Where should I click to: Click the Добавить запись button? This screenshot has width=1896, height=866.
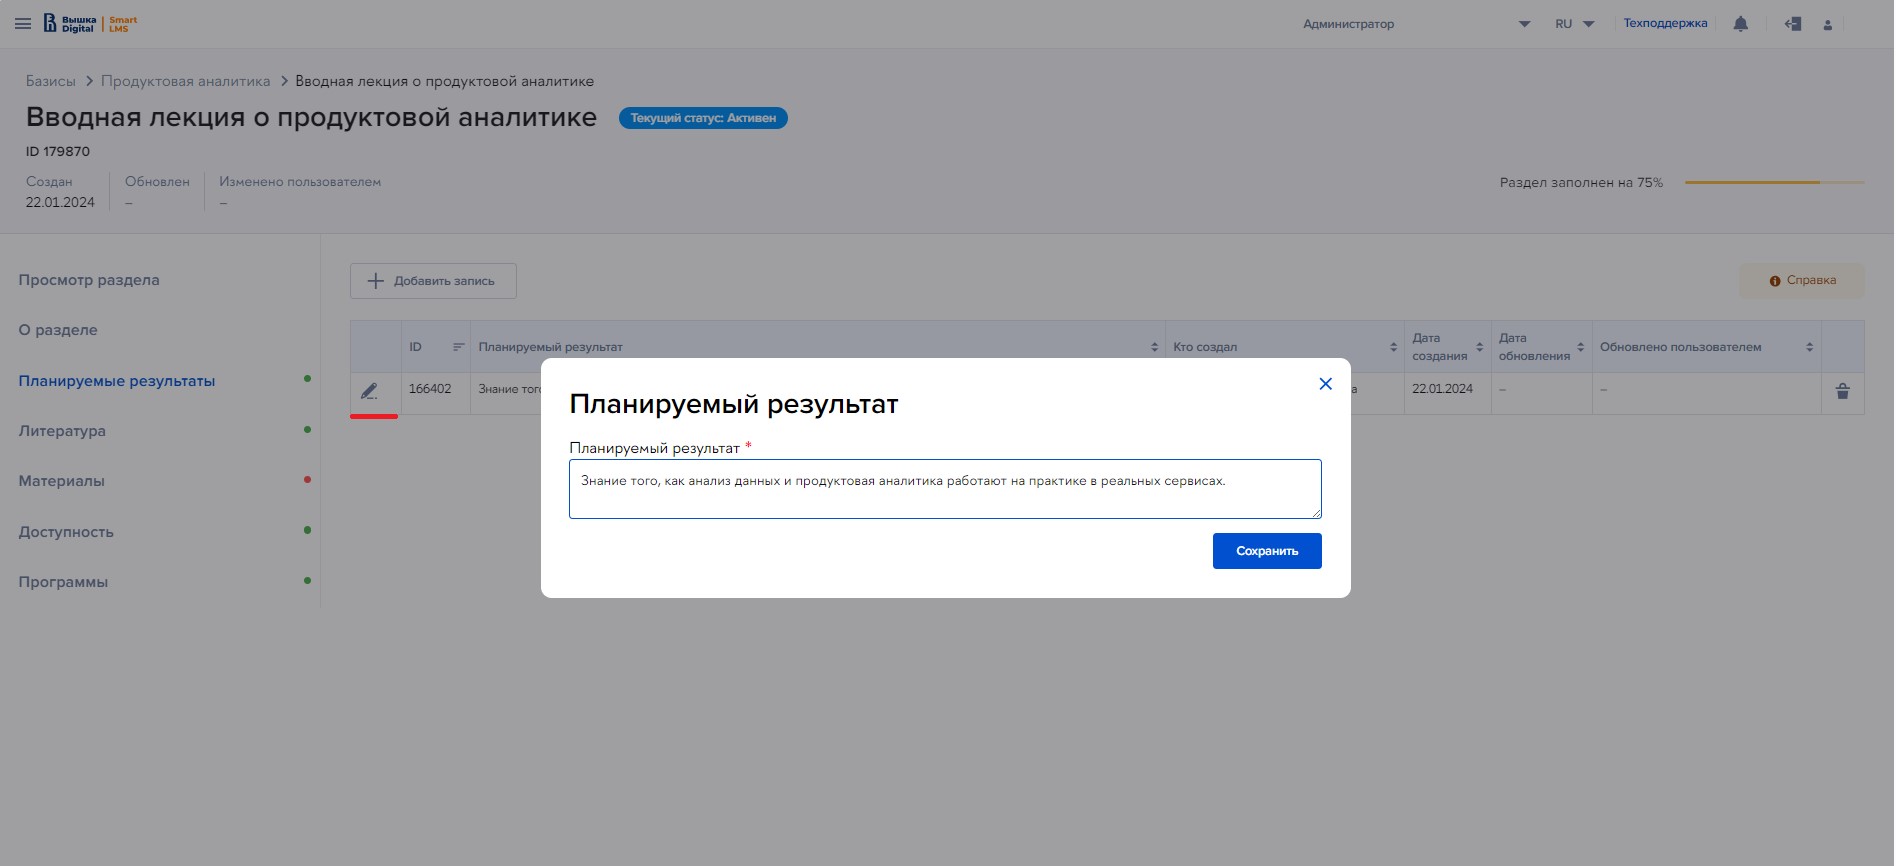pyautogui.click(x=433, y=281)
